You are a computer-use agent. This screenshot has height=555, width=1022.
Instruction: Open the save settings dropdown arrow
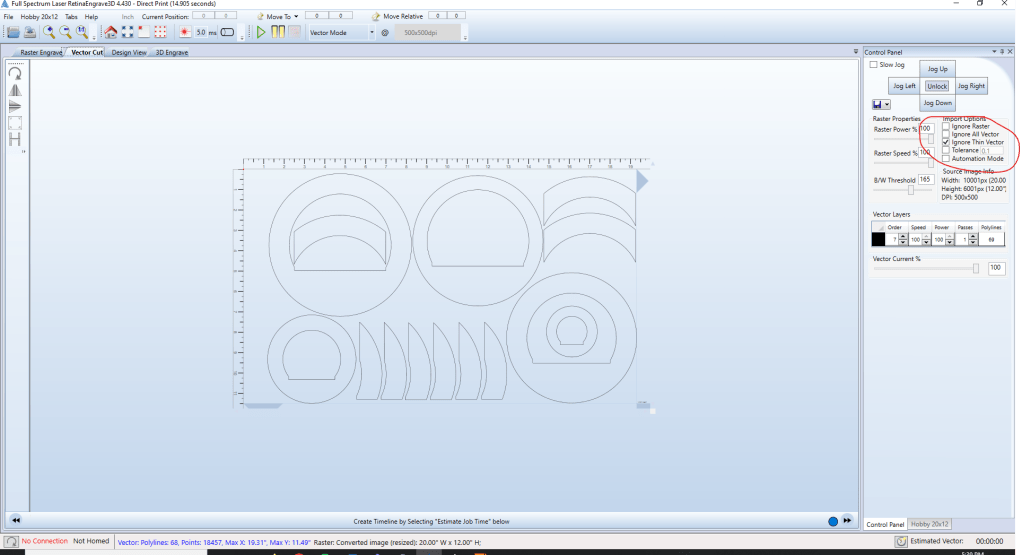point(888,104)
